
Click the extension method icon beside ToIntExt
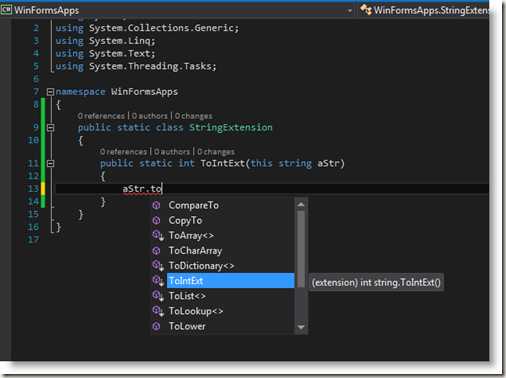(x=158, y=281)
